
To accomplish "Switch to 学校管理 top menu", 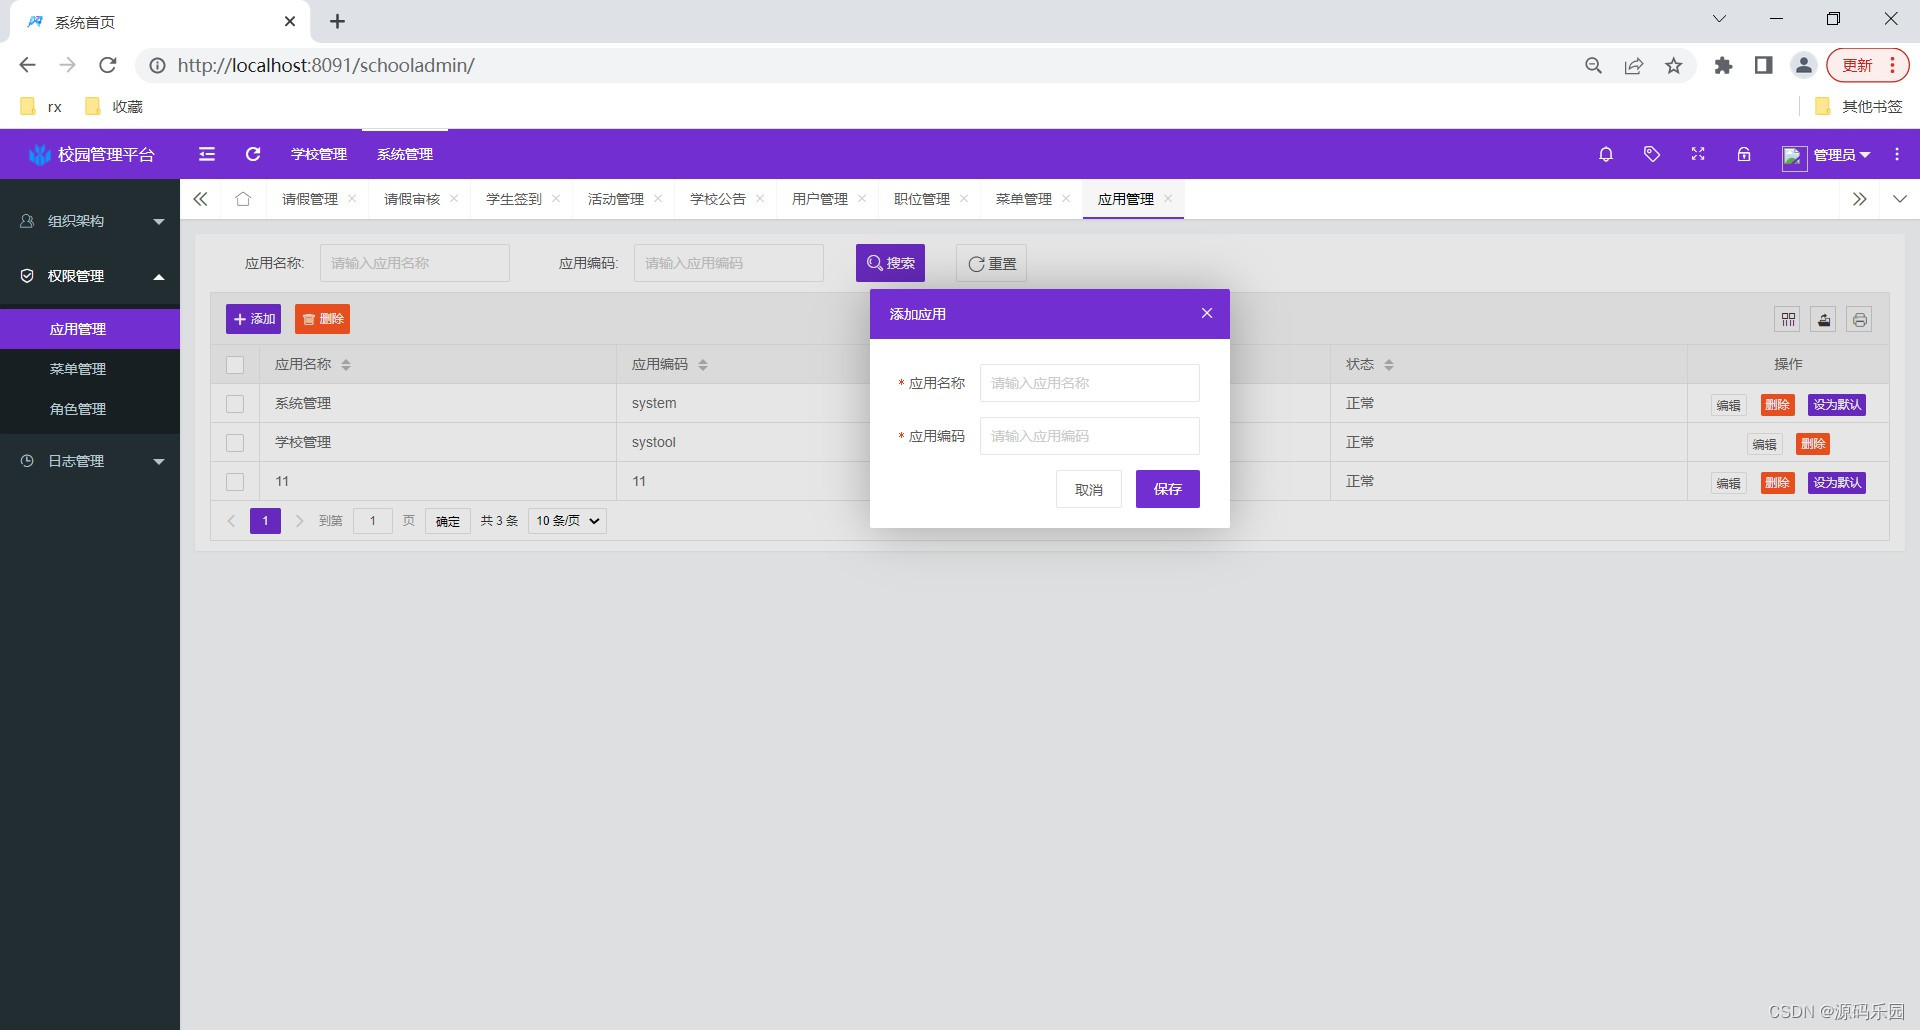I will tap(318, 154).
